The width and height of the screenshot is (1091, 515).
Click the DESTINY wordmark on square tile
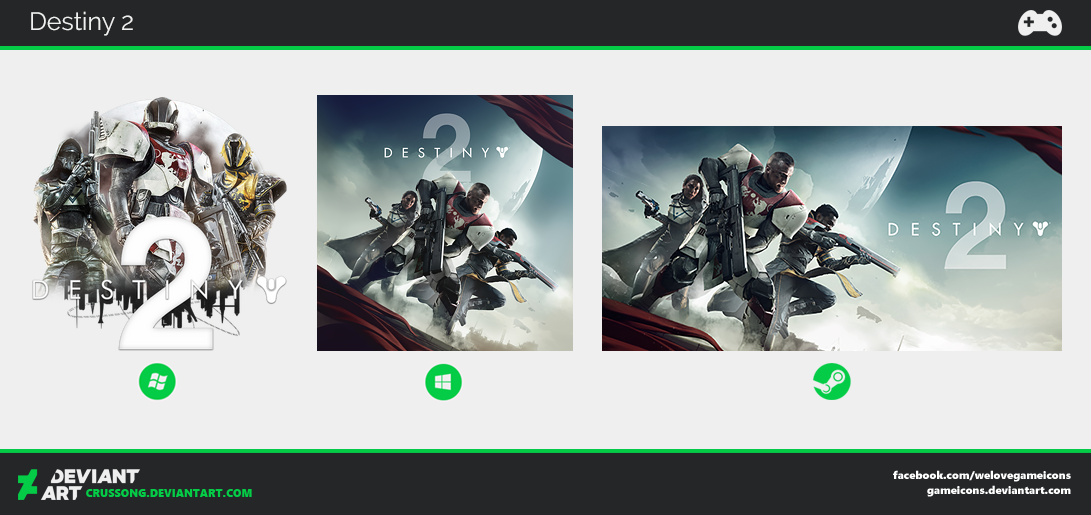coord(438,152)
